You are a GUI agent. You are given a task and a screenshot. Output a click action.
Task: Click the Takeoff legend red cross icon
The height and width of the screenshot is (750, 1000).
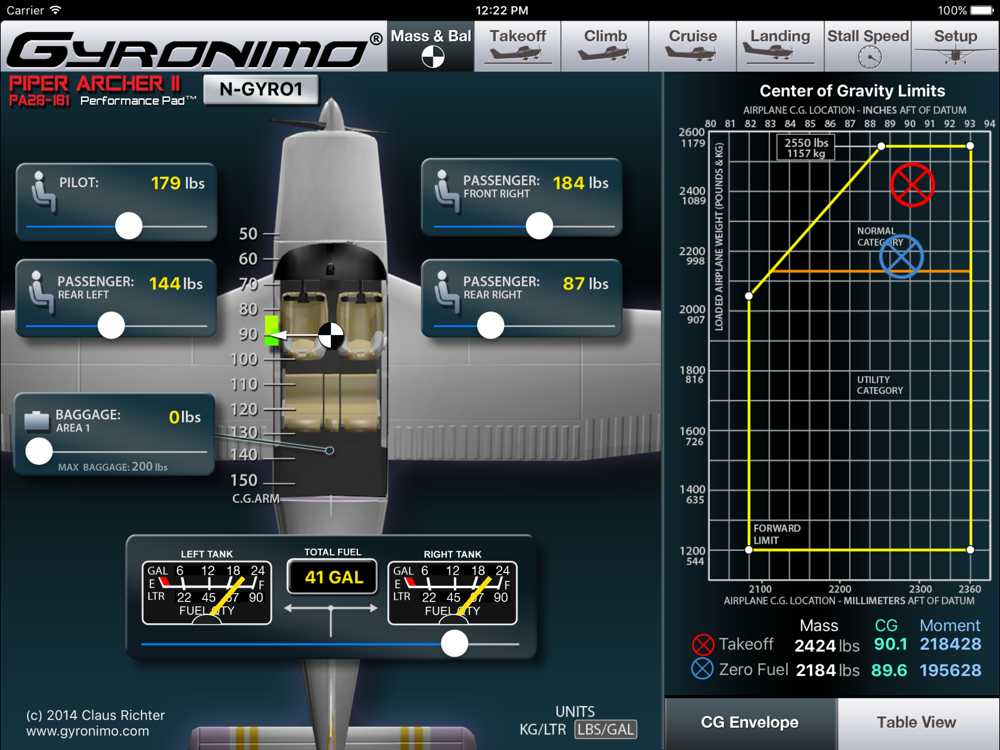point(703,645)
